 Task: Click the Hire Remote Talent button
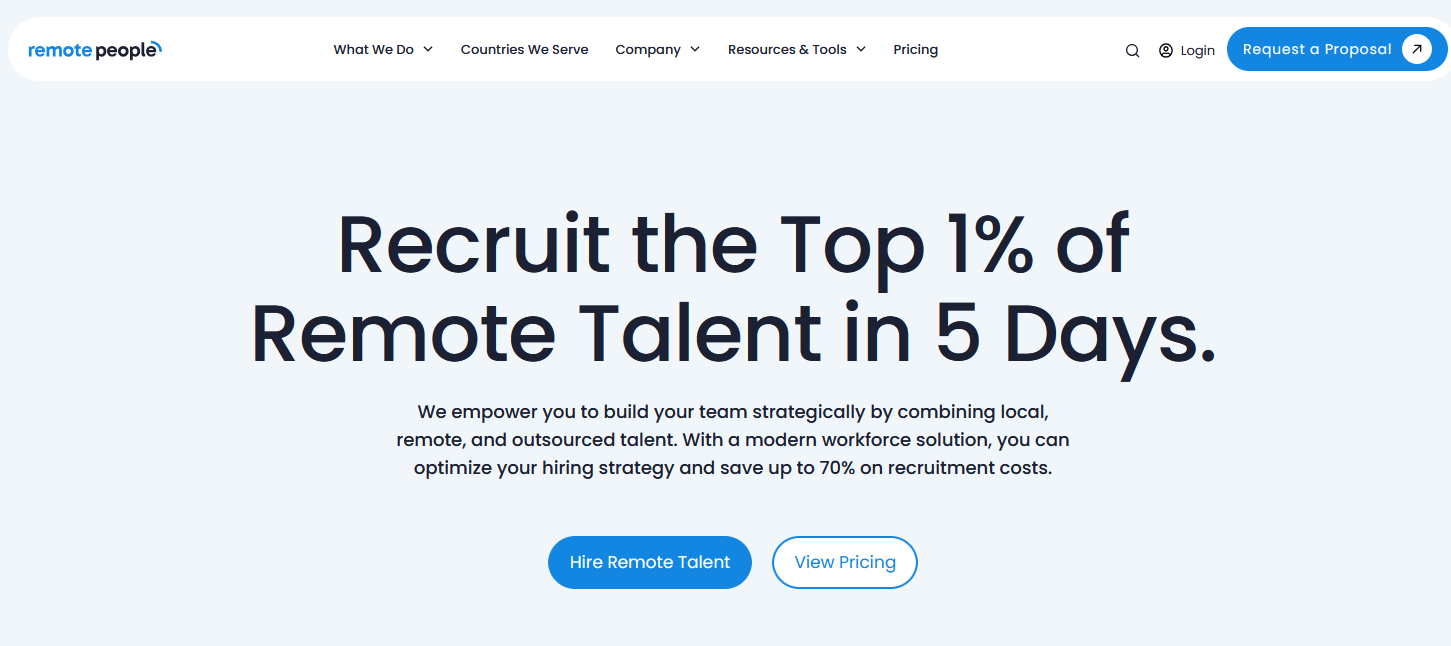(x=649, y=562)
